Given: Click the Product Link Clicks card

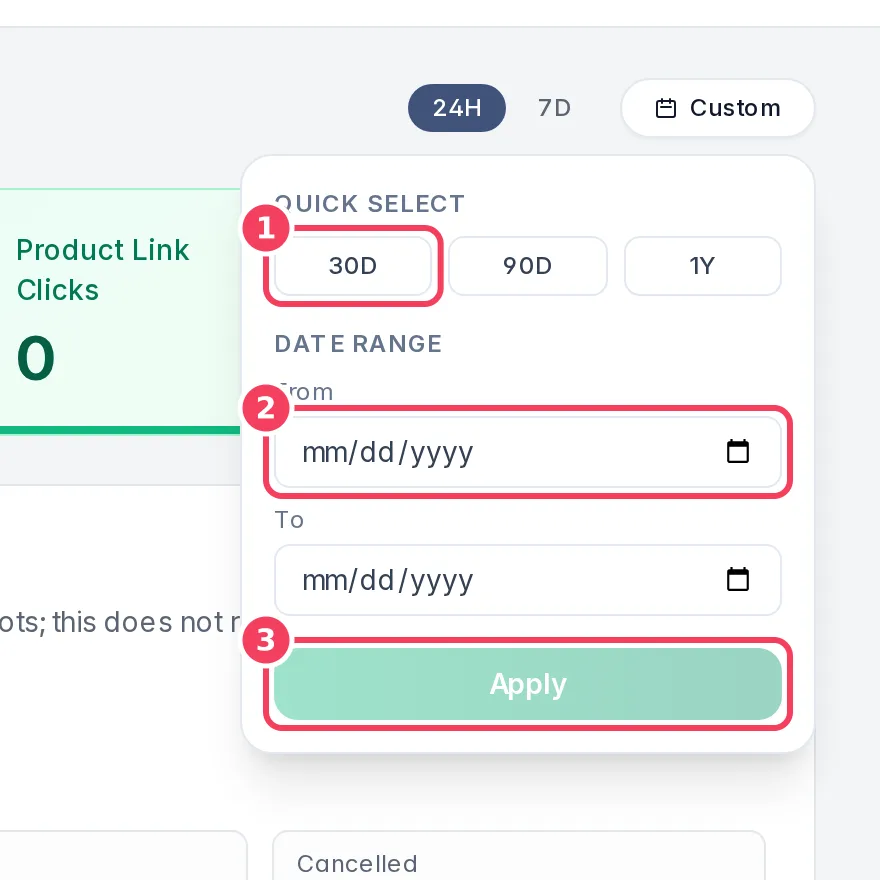Looking at the screenshot, I should [x=120, y=311].
